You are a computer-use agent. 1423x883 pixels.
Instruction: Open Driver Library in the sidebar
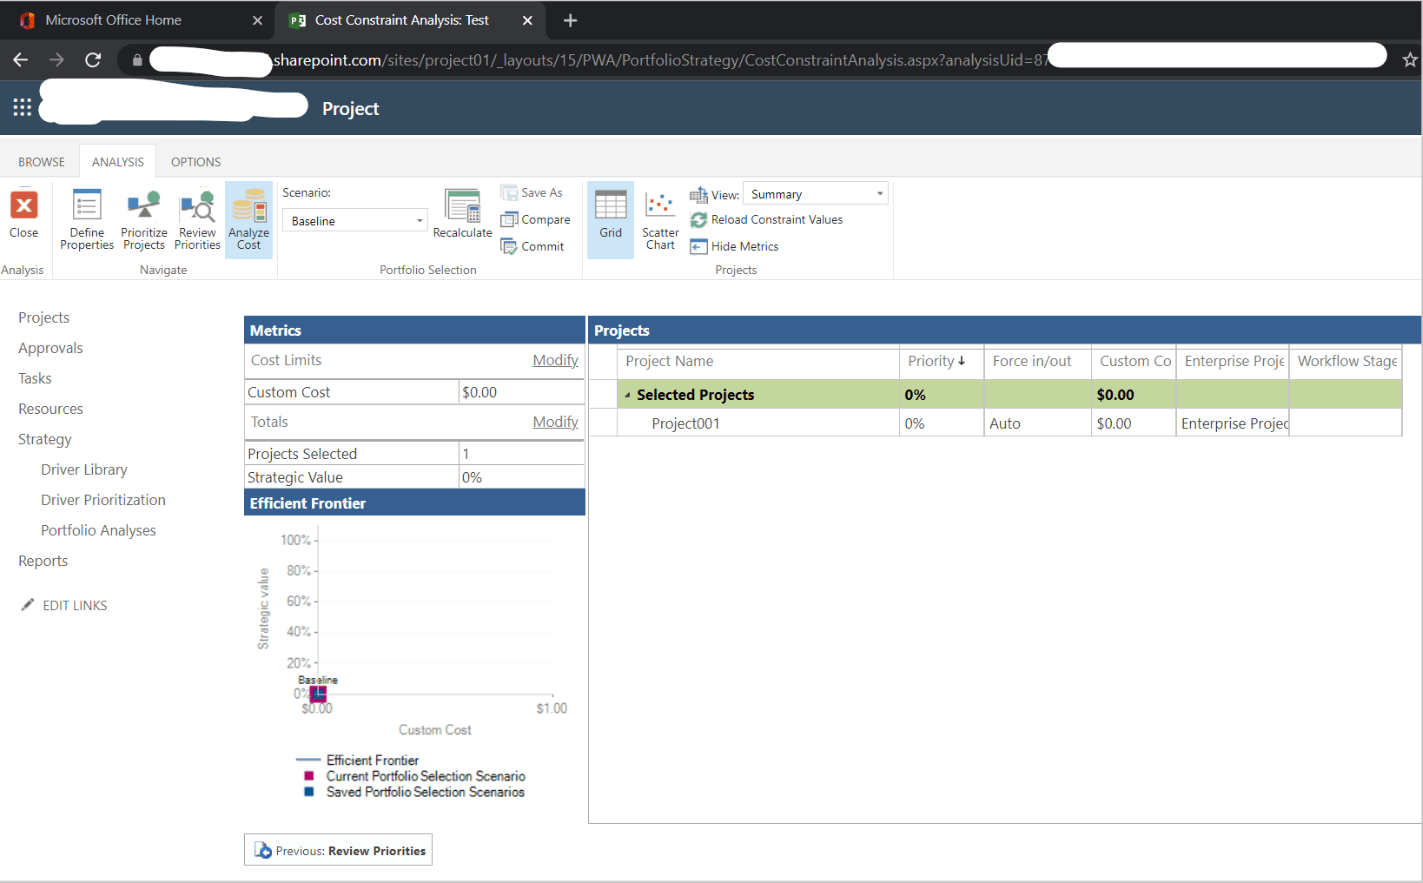(84, 470)
